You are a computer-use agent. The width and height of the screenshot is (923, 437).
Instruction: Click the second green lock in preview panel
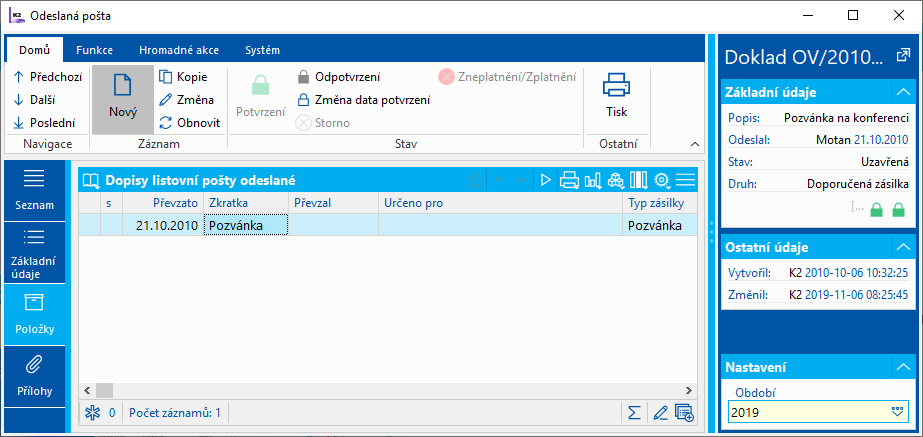point(898,210)
